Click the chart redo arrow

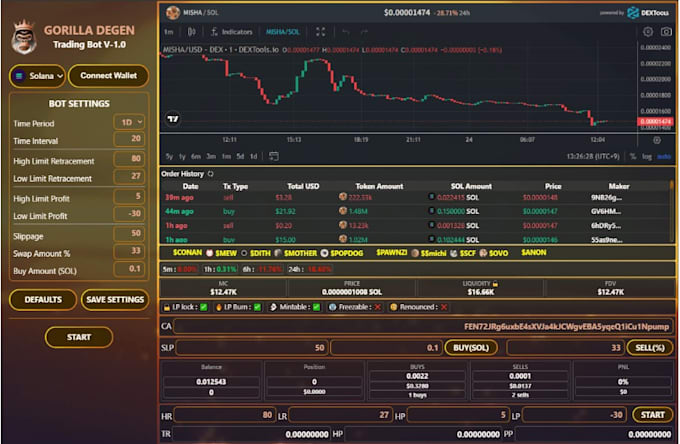click(364, 32)
